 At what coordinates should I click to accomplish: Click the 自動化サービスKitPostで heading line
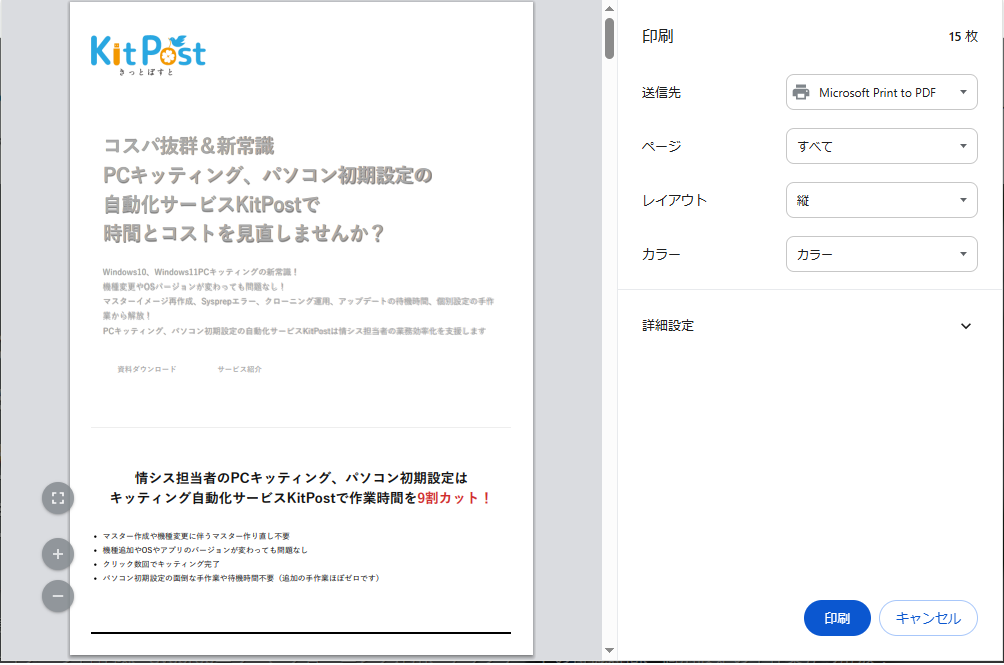212,204
